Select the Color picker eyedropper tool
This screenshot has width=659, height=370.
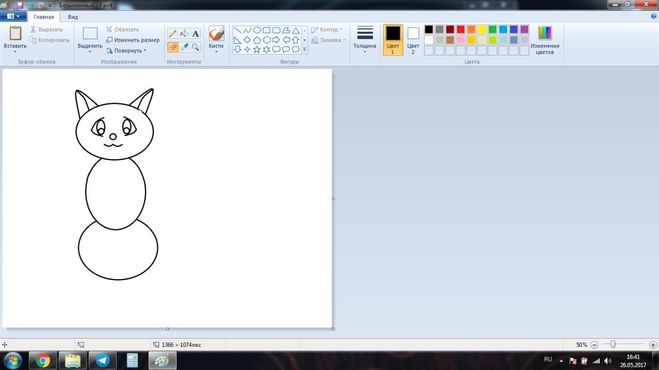pyautogui.click(x=184, y=47)
